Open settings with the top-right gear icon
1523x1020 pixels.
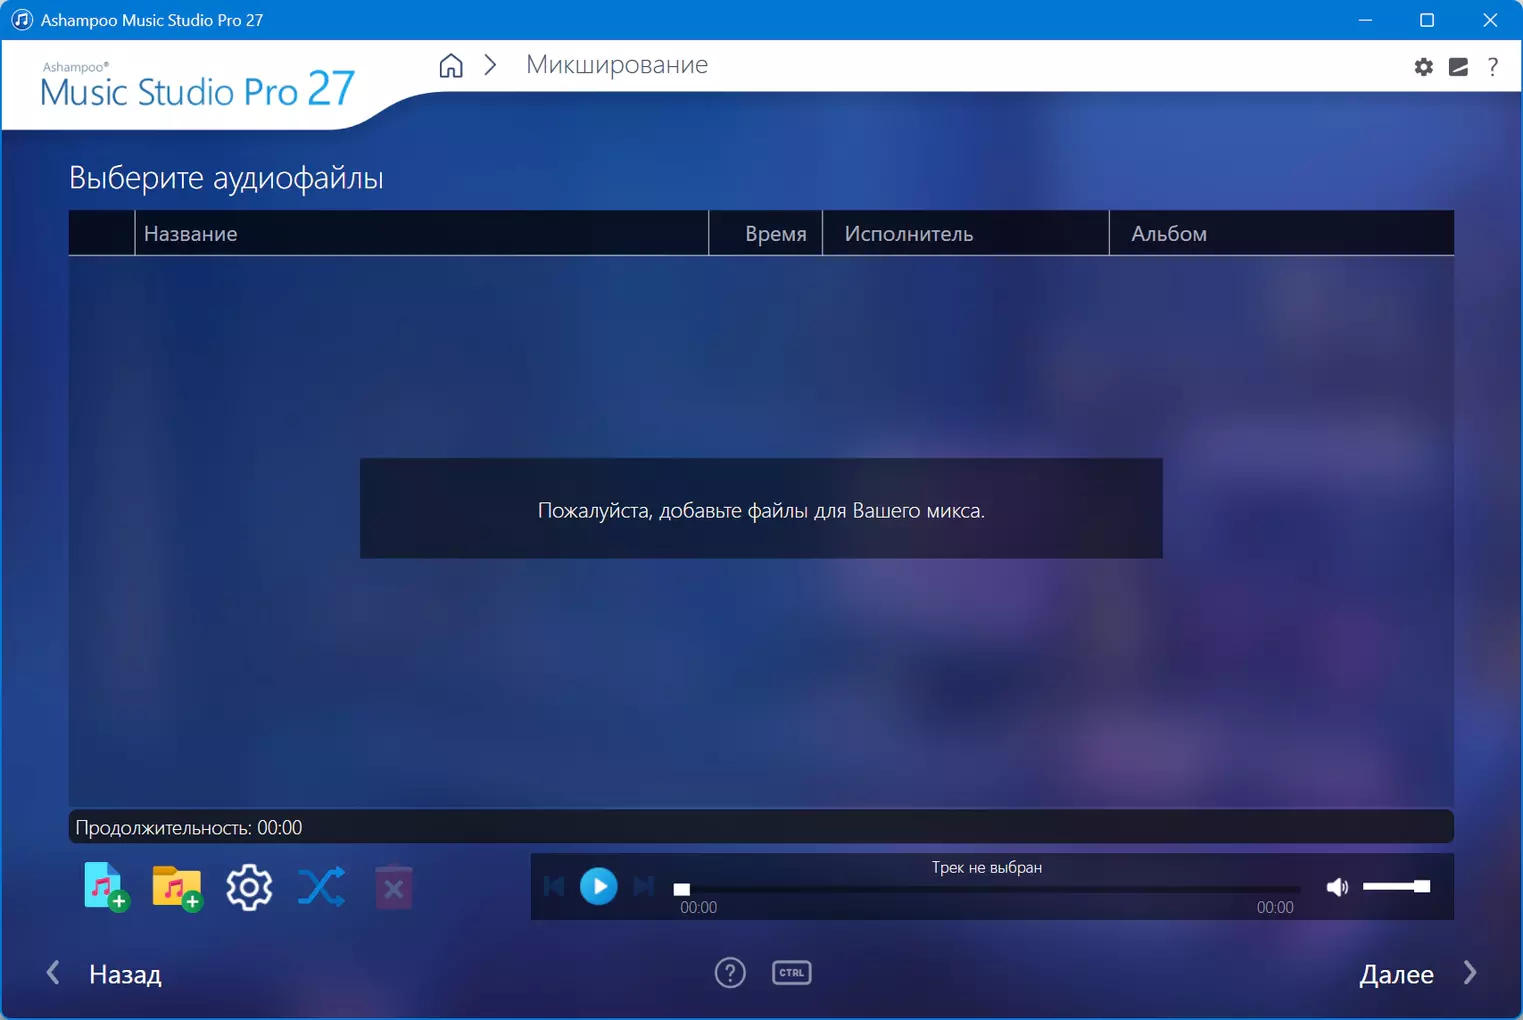click(x=1423, y=67)
